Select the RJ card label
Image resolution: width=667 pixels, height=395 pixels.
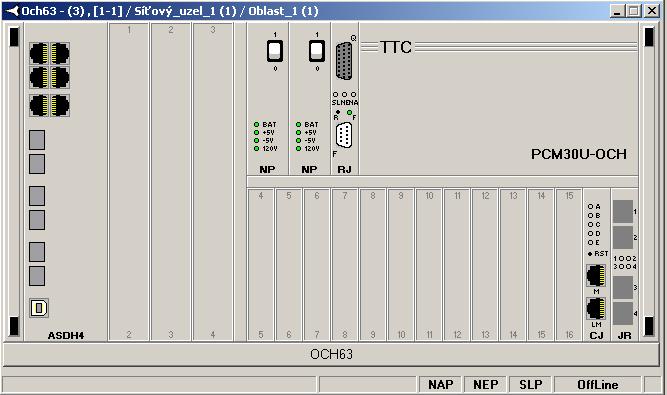coord(344,170)
